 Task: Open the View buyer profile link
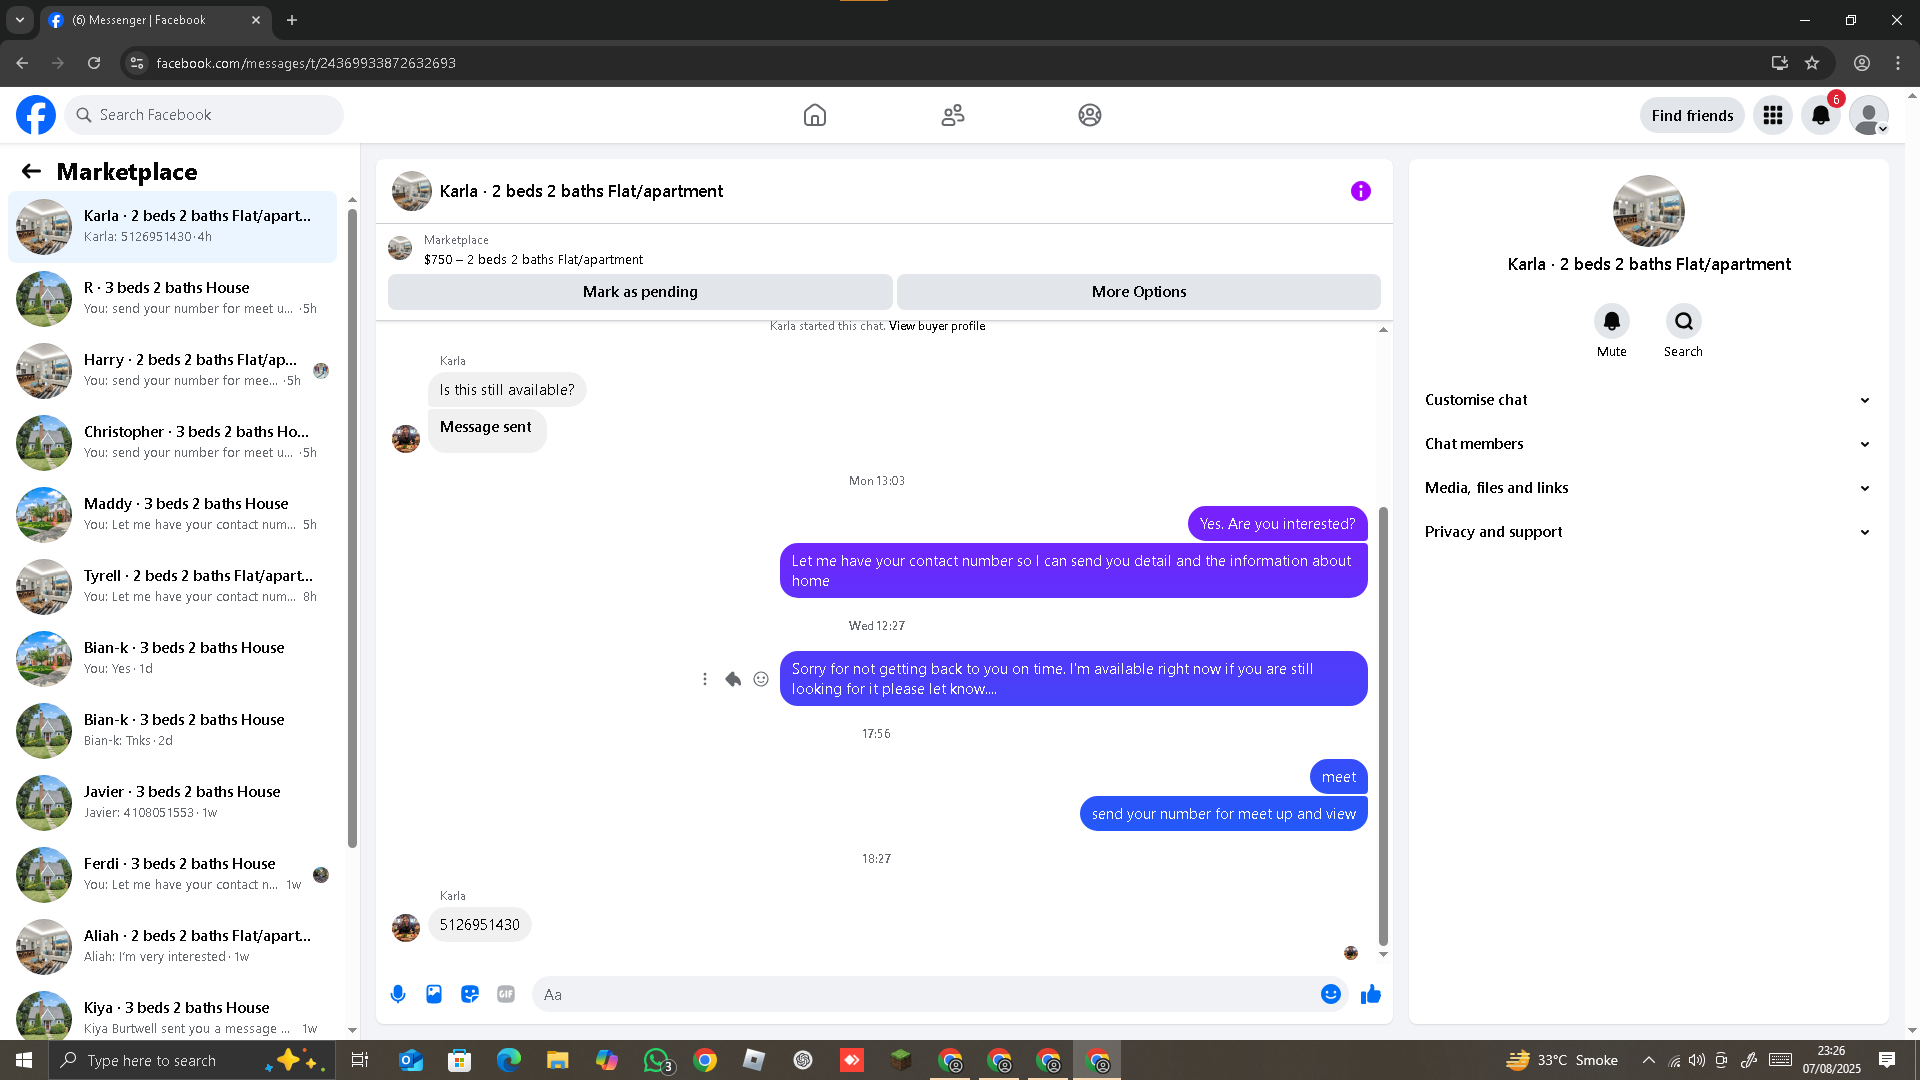937,326
